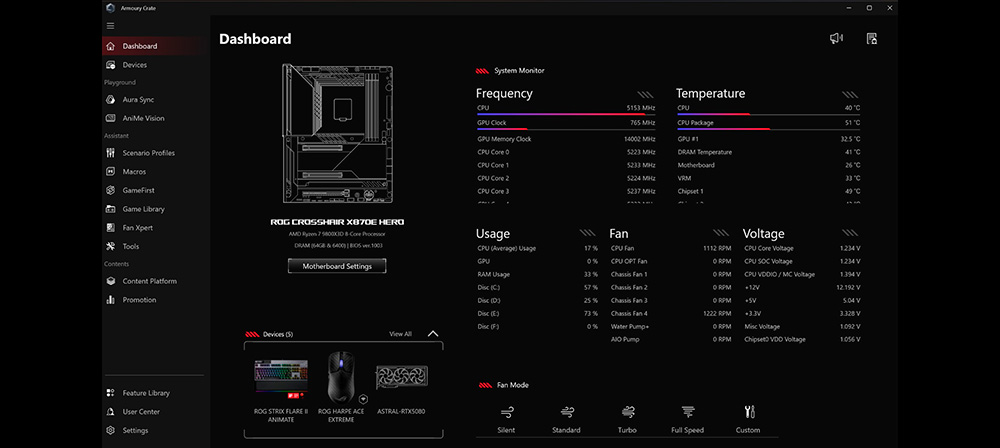Click the Settings gear icon
The width and height of the screenshot is (1000, 448).
(x=110, y=430)
